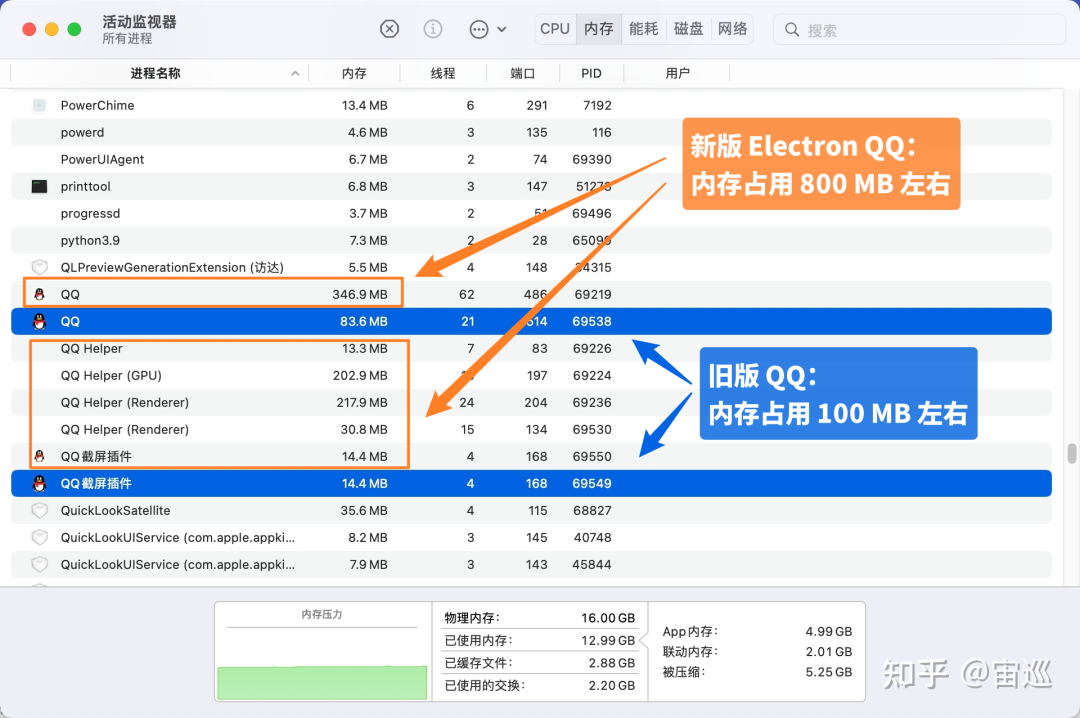
Task: Open process info using the (i) icon
Action: coord(433,29)
